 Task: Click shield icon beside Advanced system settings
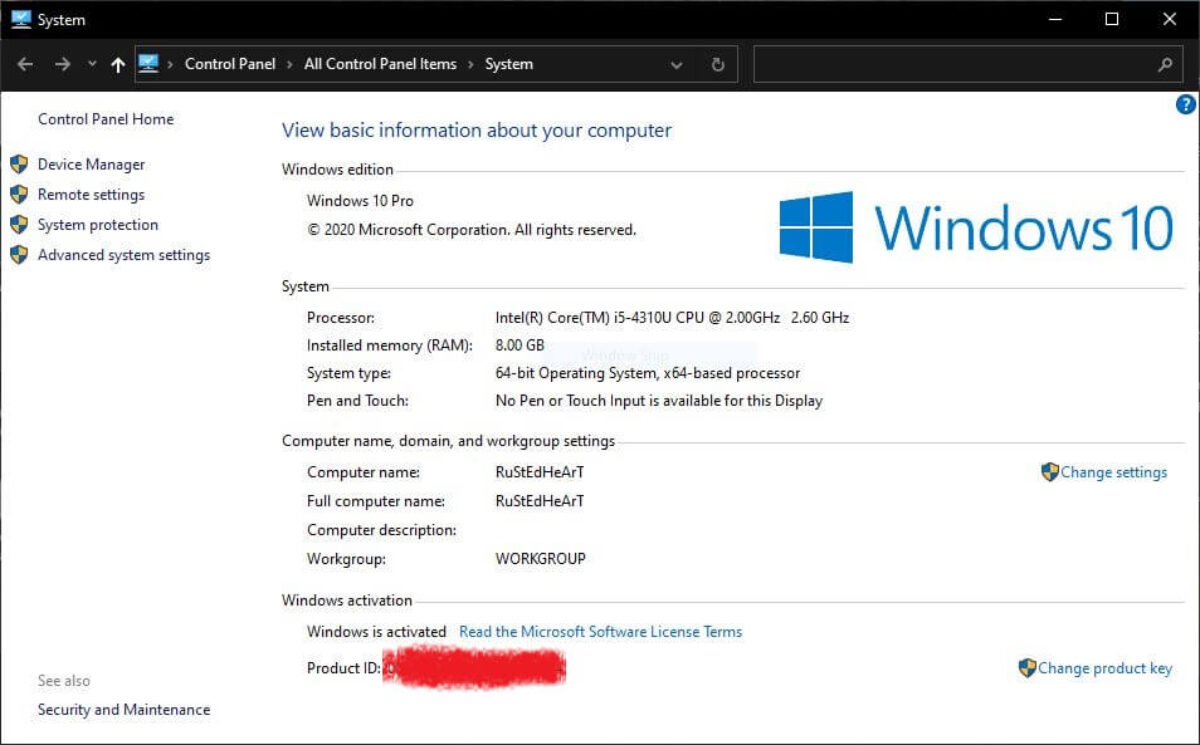19,254
